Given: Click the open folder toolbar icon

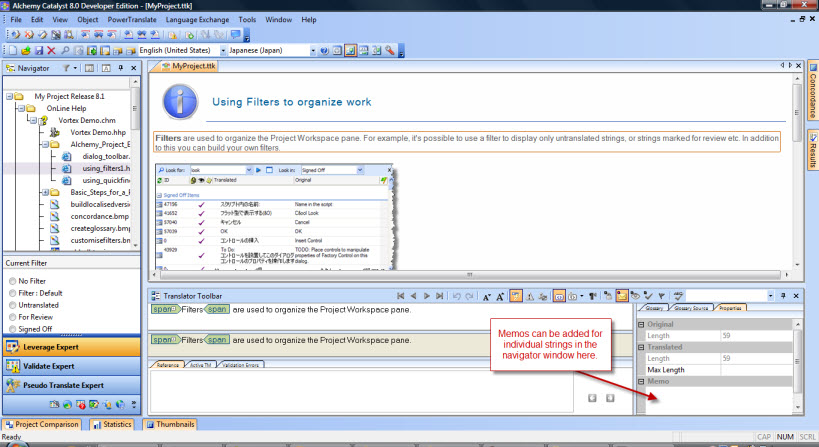Looking at the screenshot, I should click(25, 50).
